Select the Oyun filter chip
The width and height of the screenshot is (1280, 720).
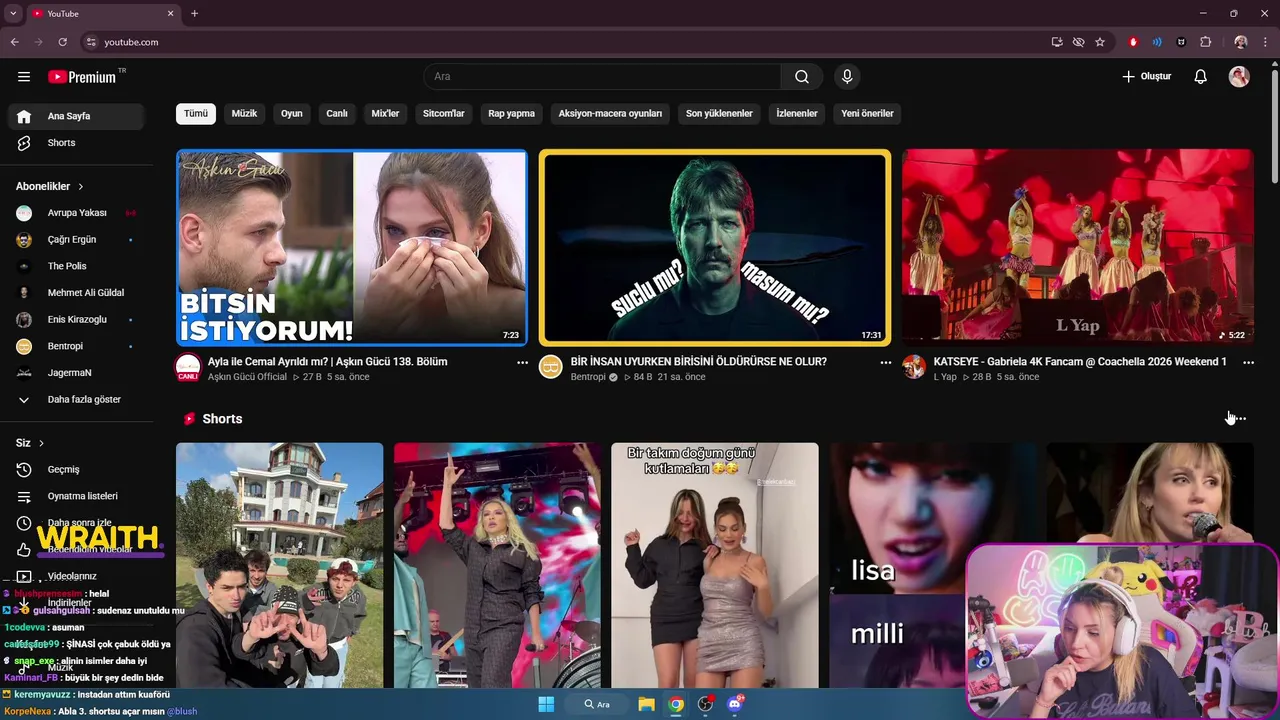[291, 114]
